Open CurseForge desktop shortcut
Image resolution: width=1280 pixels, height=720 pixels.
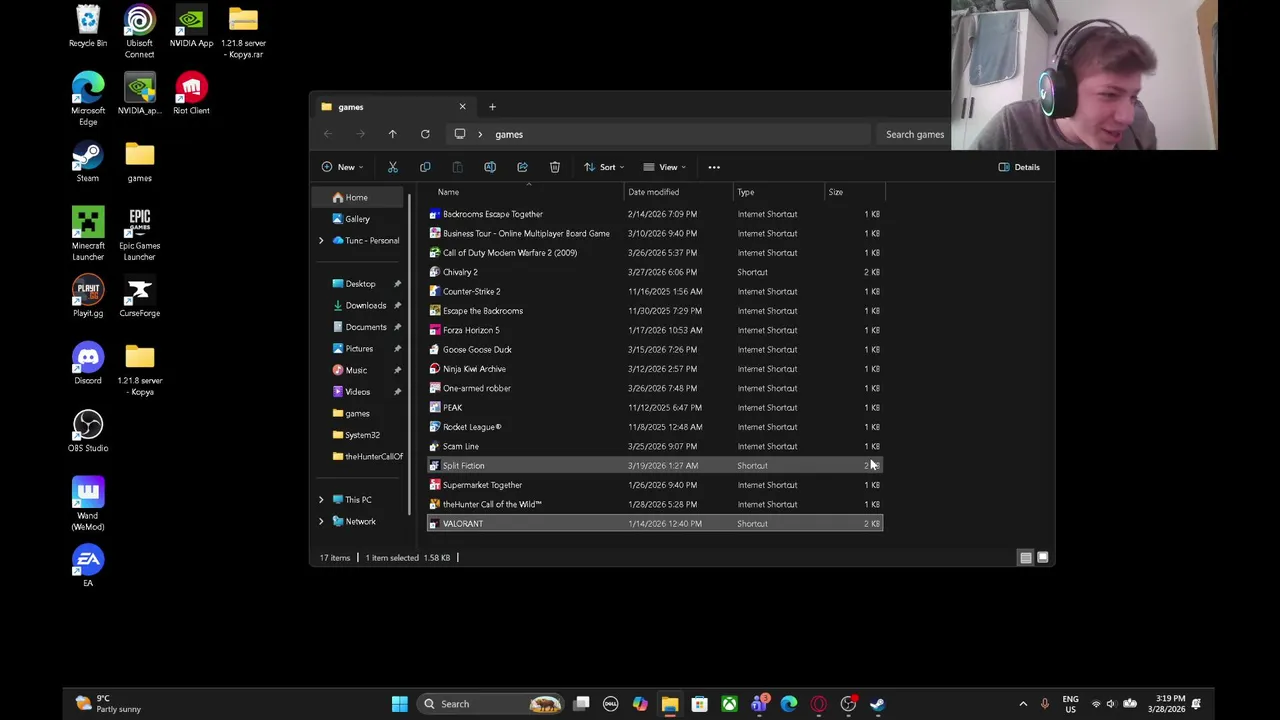[140, 297]
